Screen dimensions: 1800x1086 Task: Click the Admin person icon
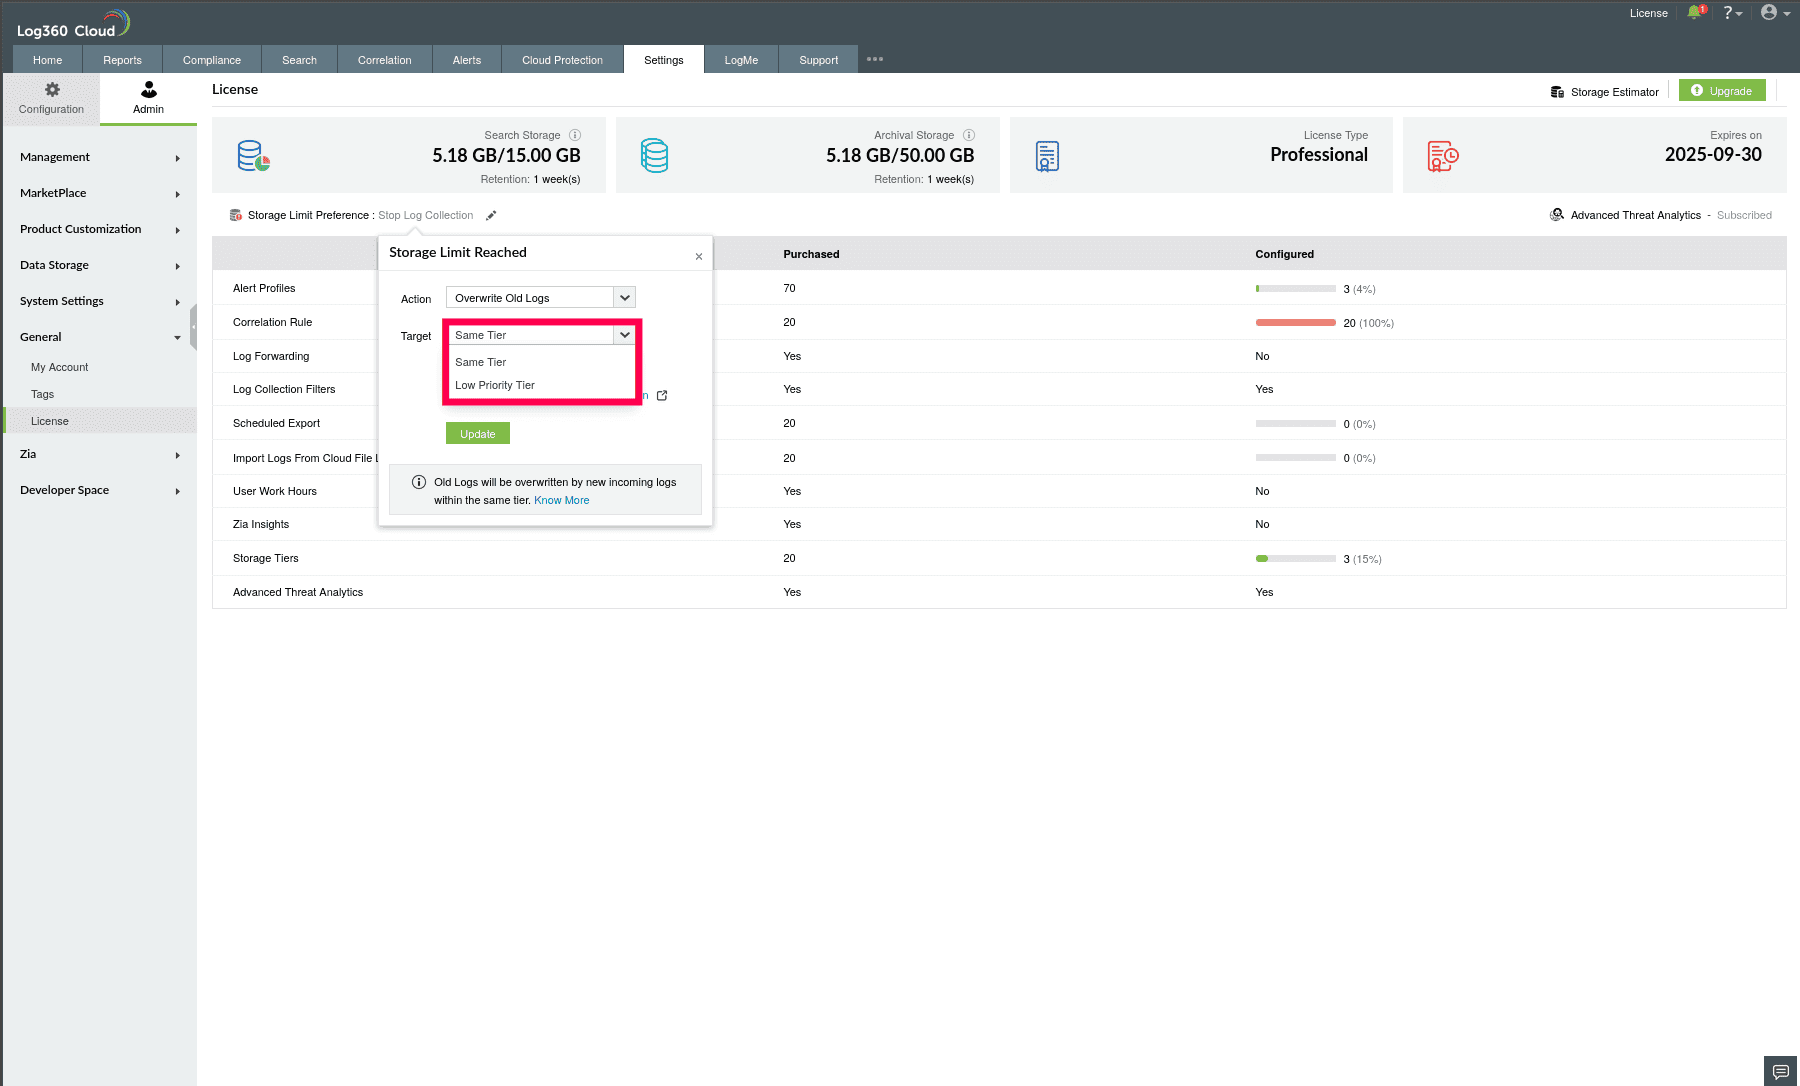pos(148,89)
